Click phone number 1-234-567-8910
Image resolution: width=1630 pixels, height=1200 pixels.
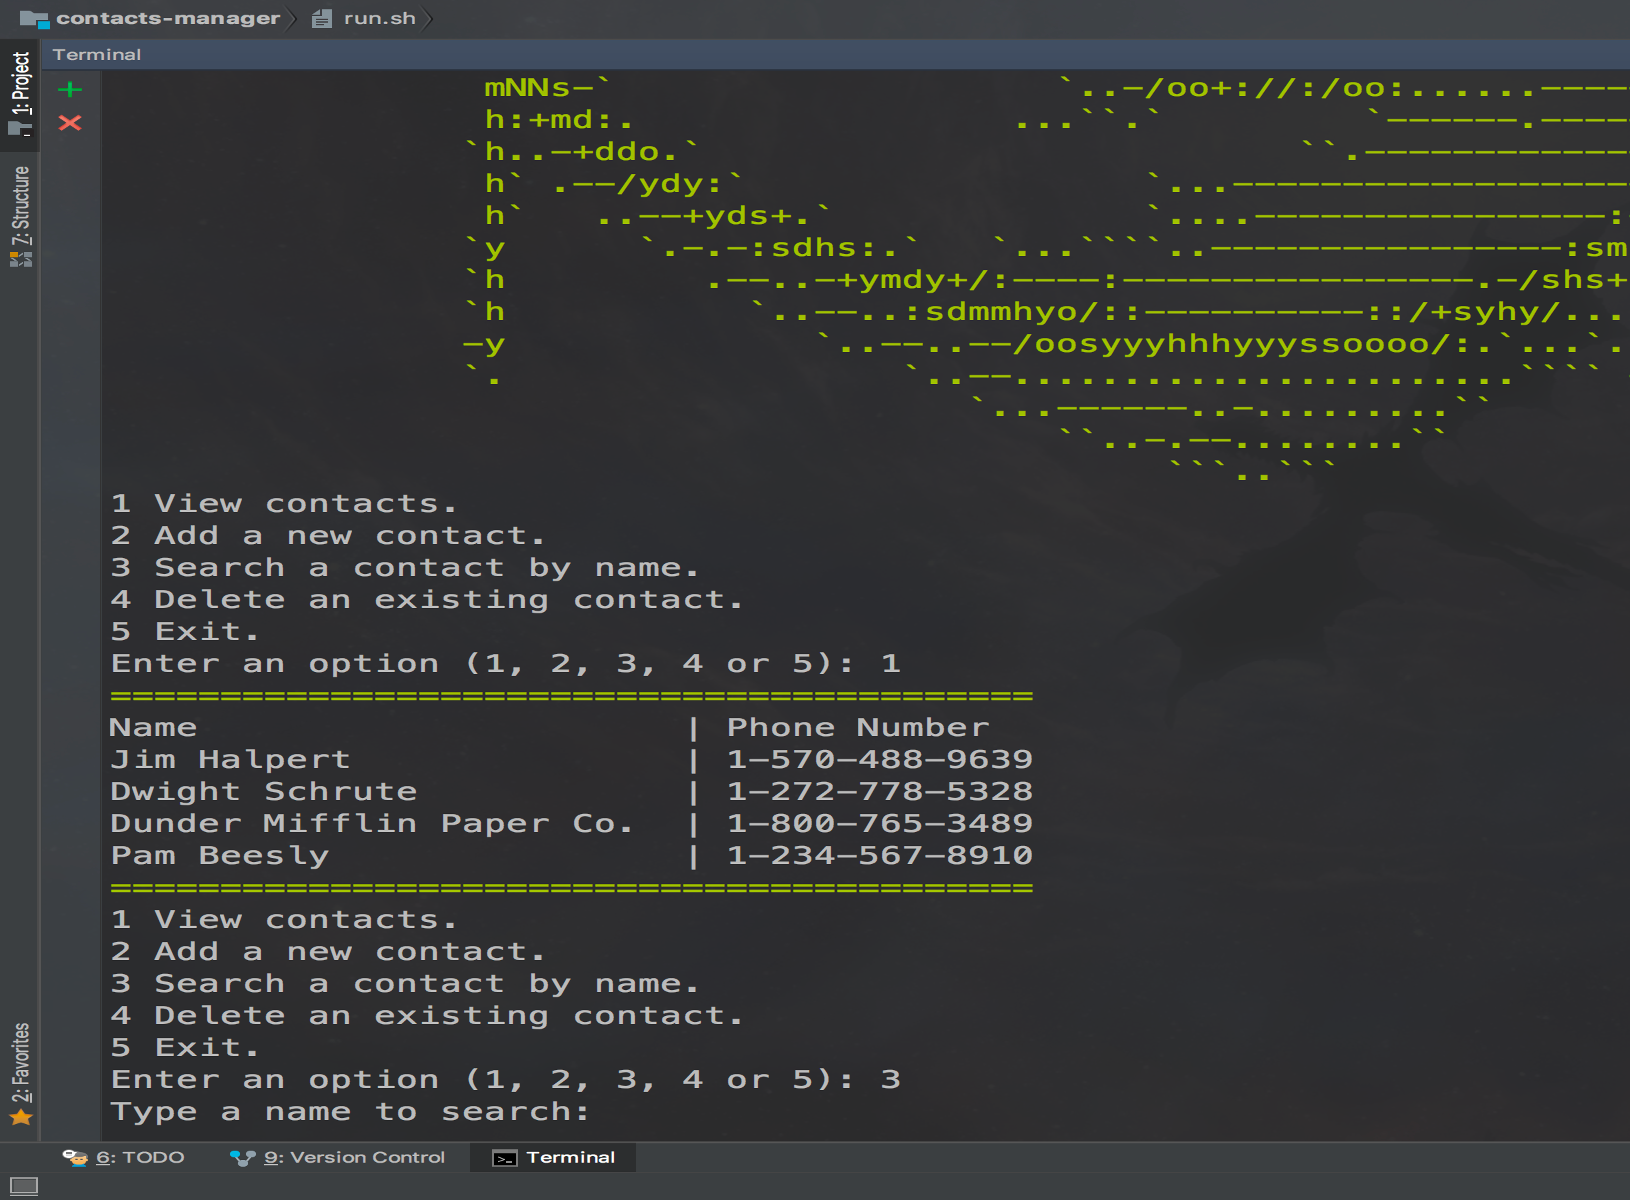pyautogui.click(x=880, y=856)
